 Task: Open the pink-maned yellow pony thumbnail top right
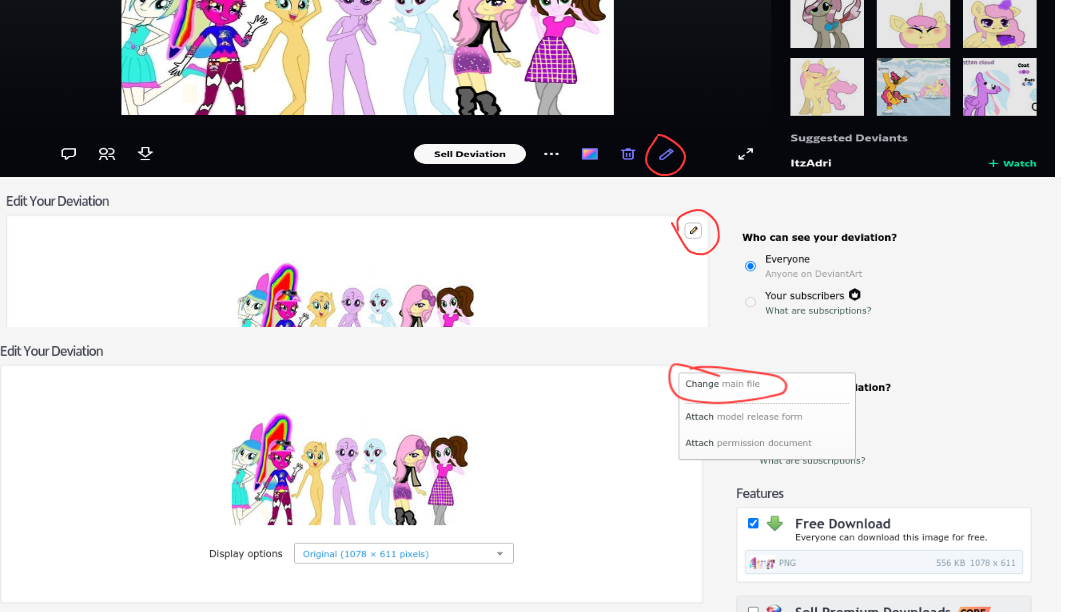1000,24
